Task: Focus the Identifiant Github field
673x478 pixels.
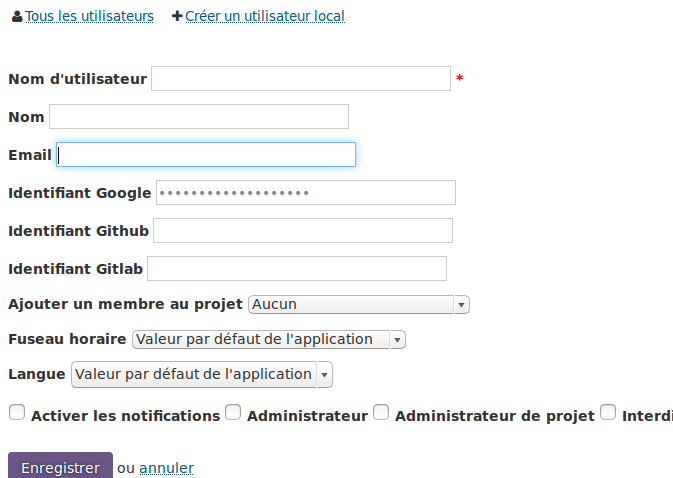Action: point(303,230)
